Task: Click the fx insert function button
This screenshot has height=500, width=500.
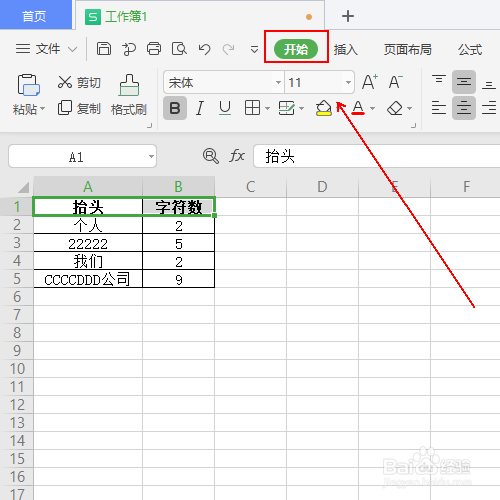Action: click(x=237, y=156)
